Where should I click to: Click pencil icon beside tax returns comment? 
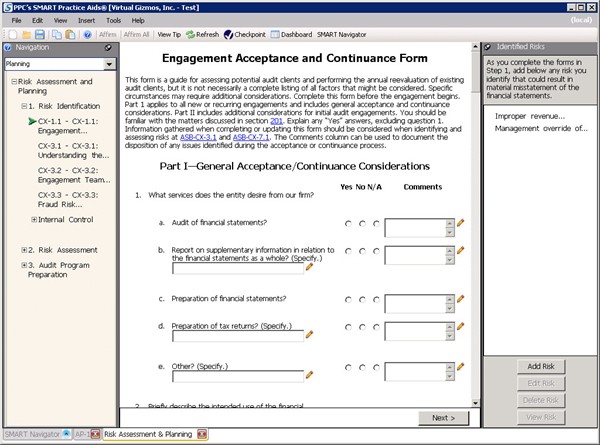pyautogui.click(x=460, y=327)
